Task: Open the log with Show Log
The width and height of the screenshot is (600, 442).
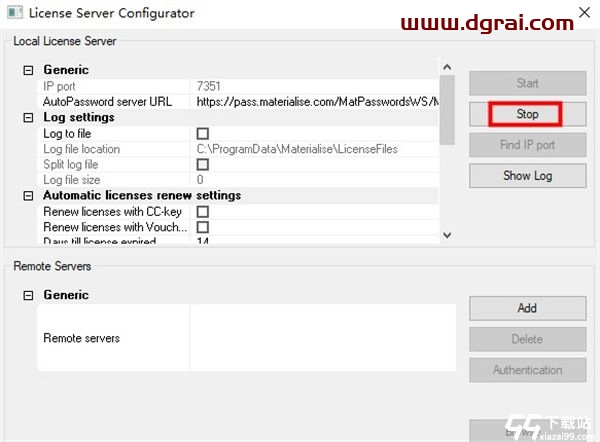Action: 527,176
